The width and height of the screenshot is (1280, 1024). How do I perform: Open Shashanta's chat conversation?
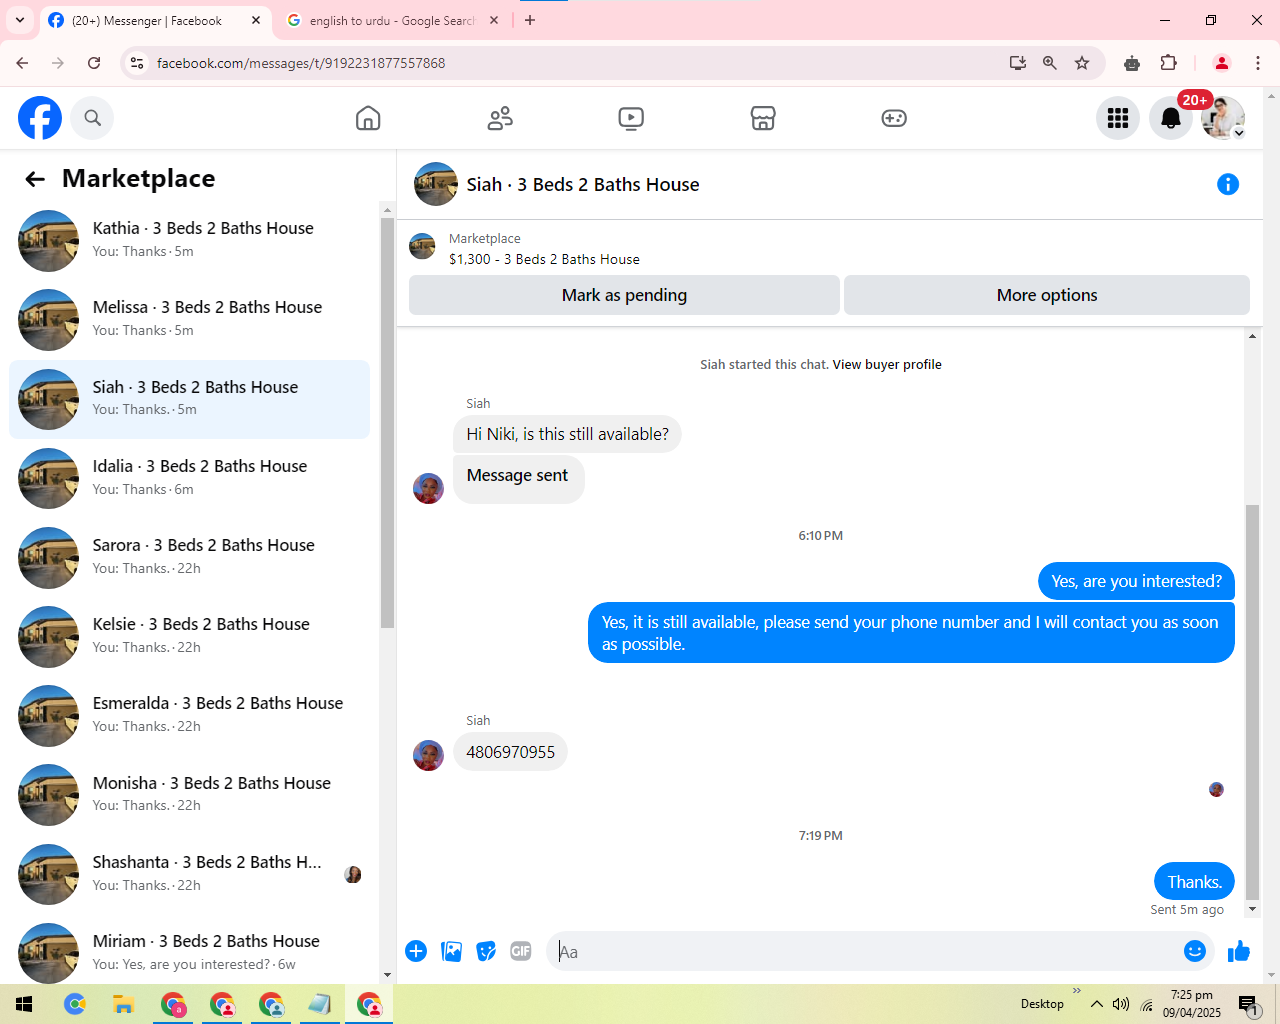click(190, 874)
